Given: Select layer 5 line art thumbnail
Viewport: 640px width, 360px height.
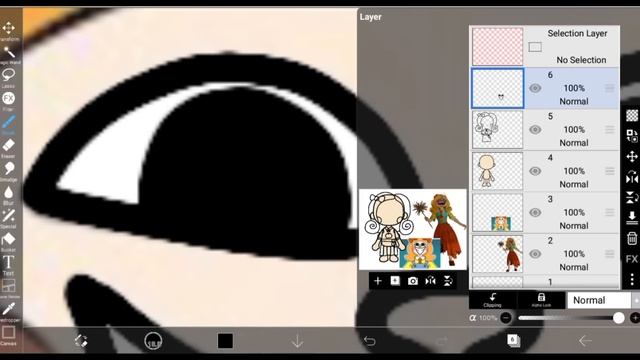Looking at the screenshot, I should point(498,130).
